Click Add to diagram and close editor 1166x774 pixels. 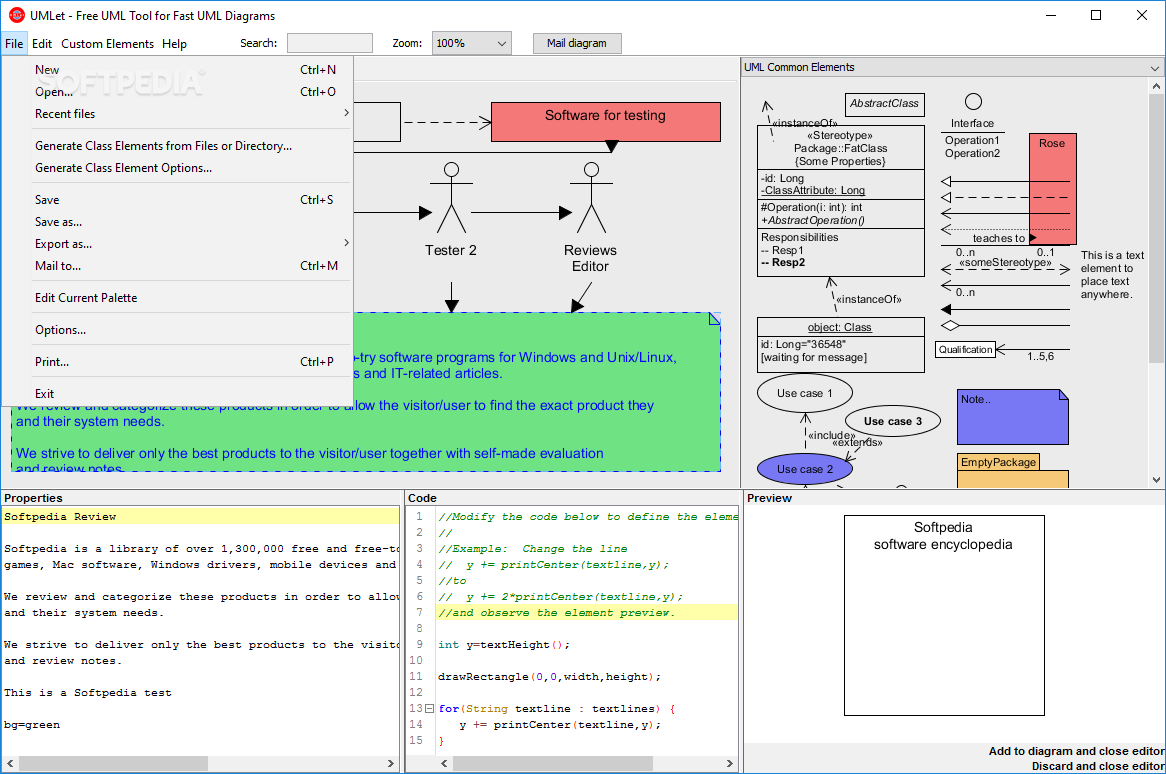click(1076, 752)
